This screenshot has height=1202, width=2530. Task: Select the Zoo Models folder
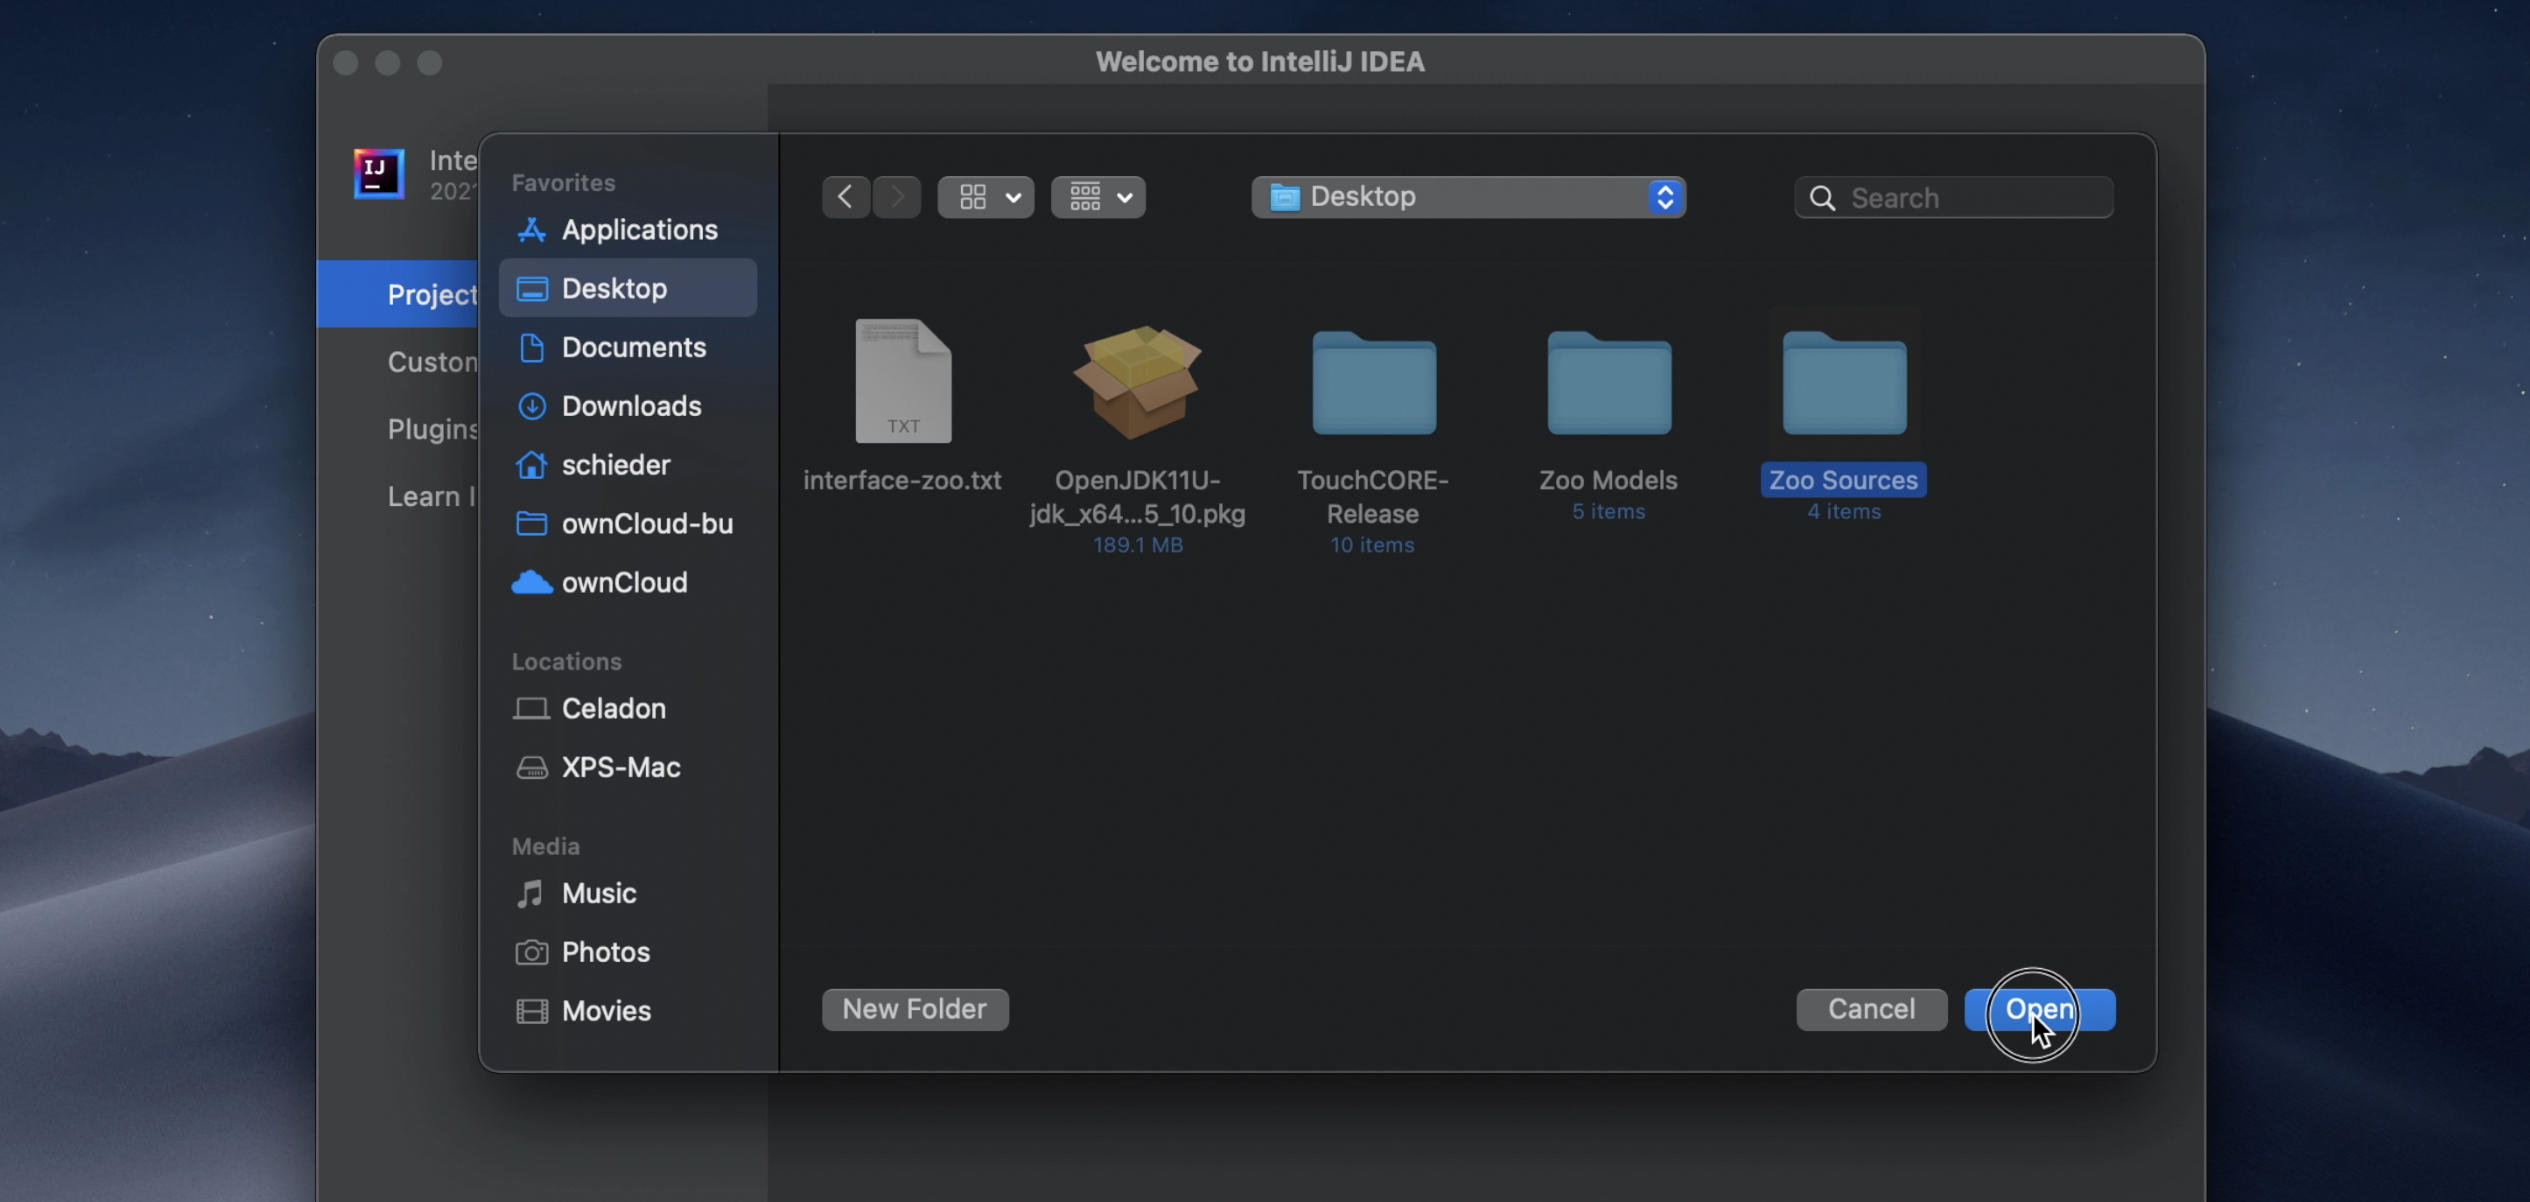tap(1608, 385)
